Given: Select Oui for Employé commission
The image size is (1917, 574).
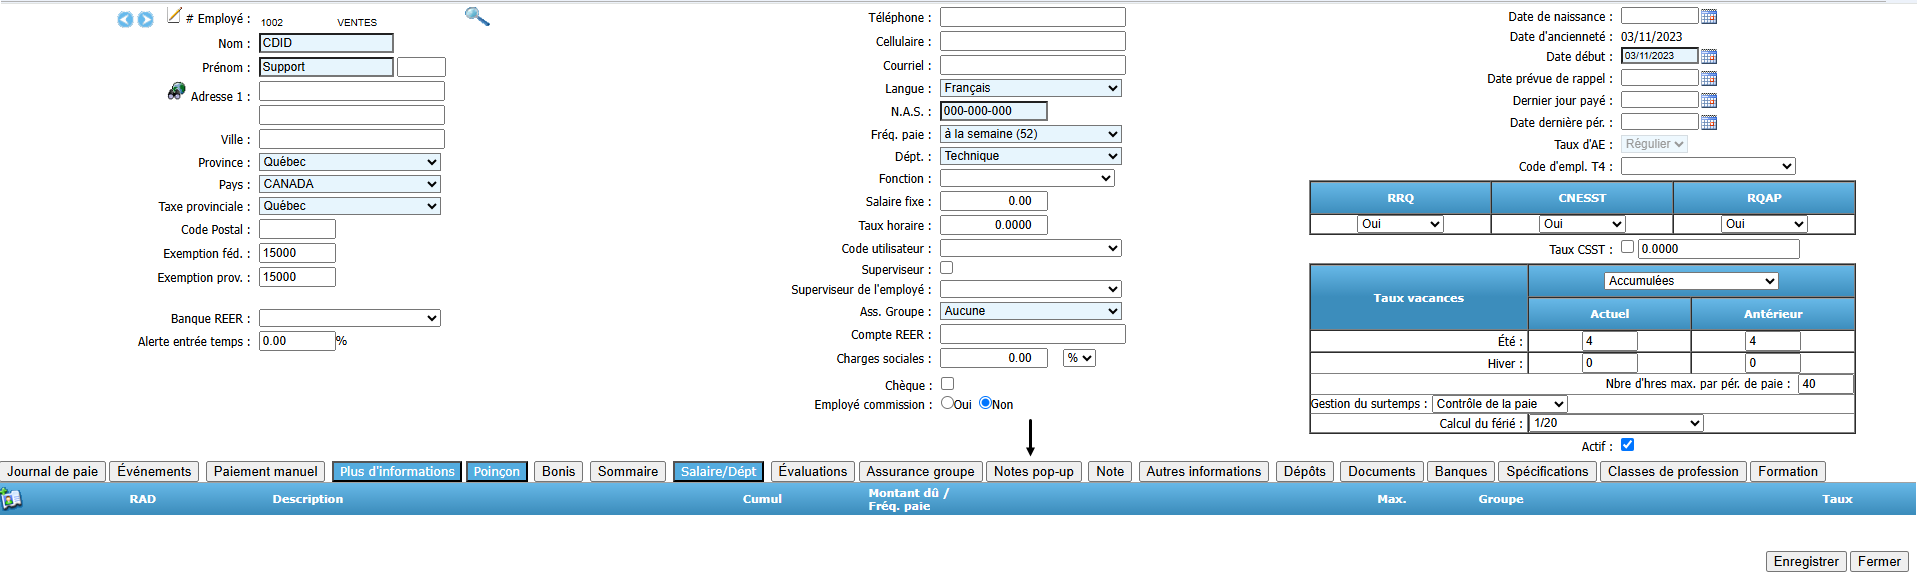Looking at the screenshot, I should (947, 403).
